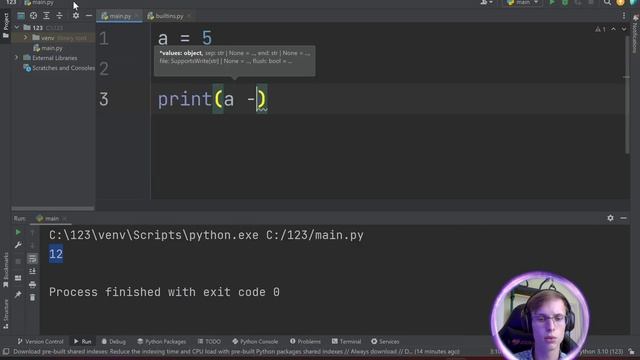Open the user account icon menu
640x360 pixels.
coord(486,3)
